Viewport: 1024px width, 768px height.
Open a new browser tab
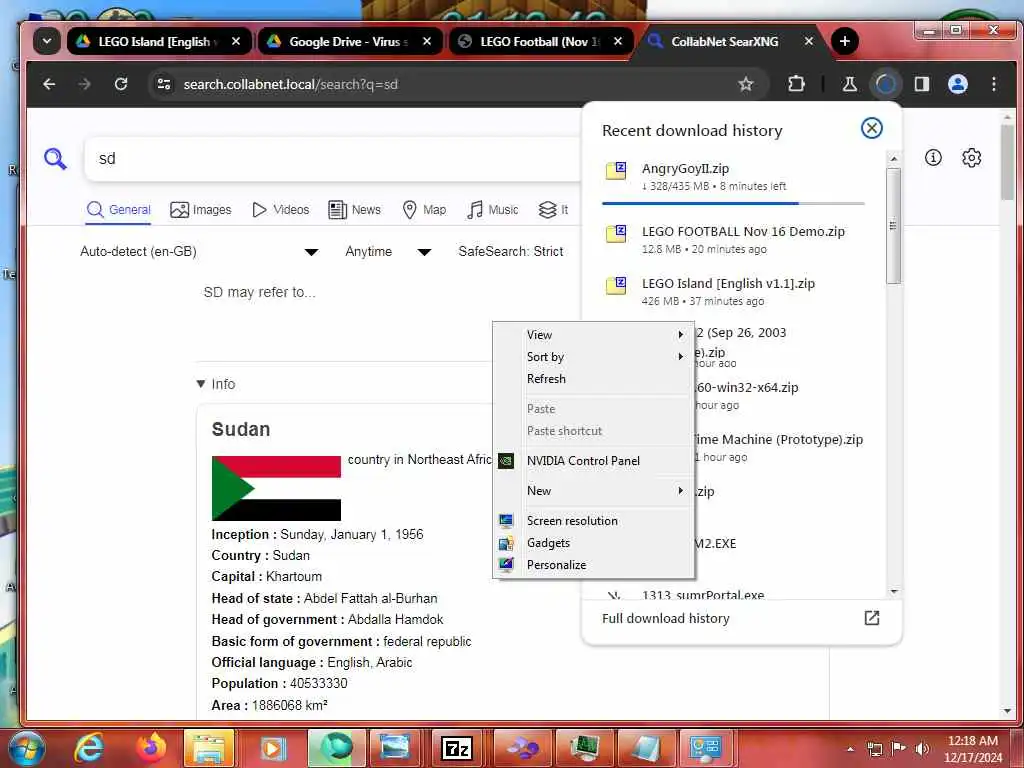tap(844, 41)
